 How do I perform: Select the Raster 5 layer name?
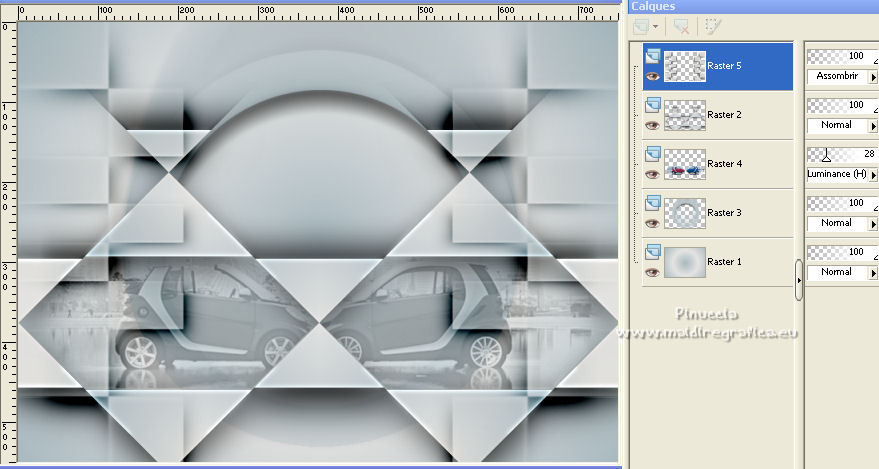pos(724,66)
